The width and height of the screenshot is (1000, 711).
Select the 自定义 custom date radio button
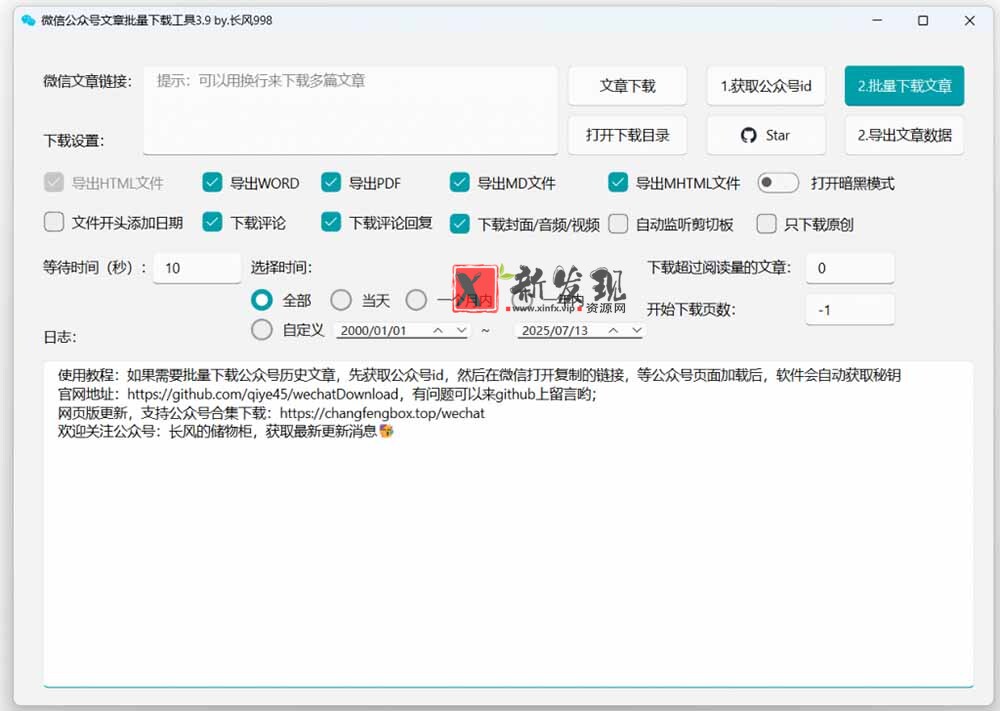point(261,330)
